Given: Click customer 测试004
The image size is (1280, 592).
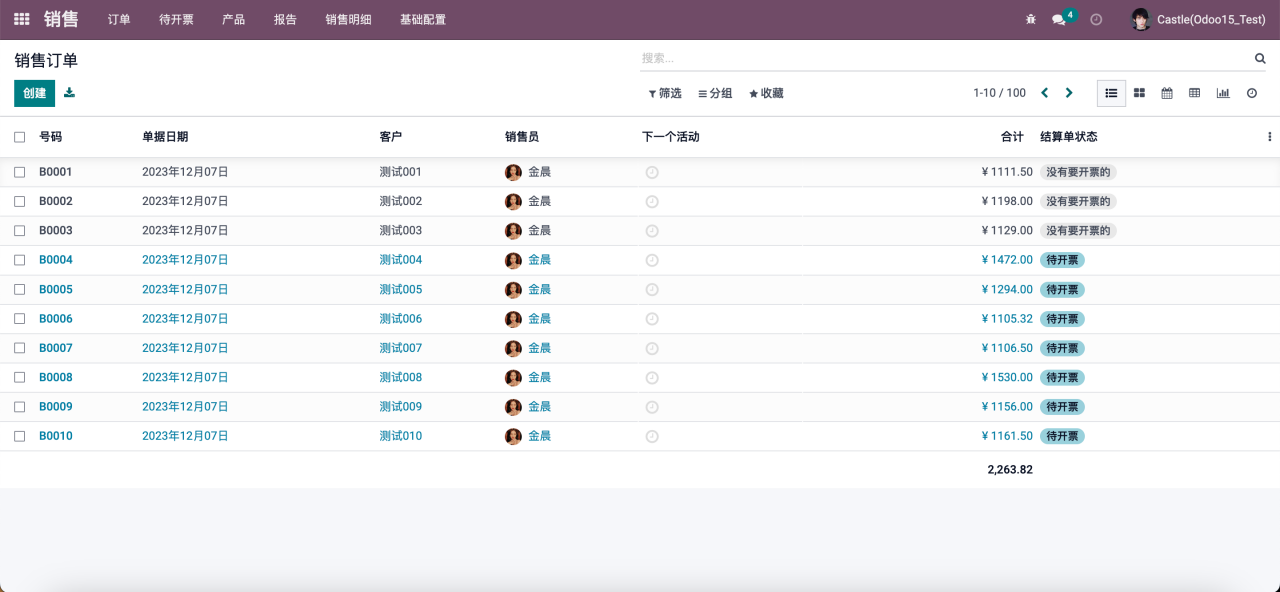Looking at the screenshot, I should [x=401, y=260].
